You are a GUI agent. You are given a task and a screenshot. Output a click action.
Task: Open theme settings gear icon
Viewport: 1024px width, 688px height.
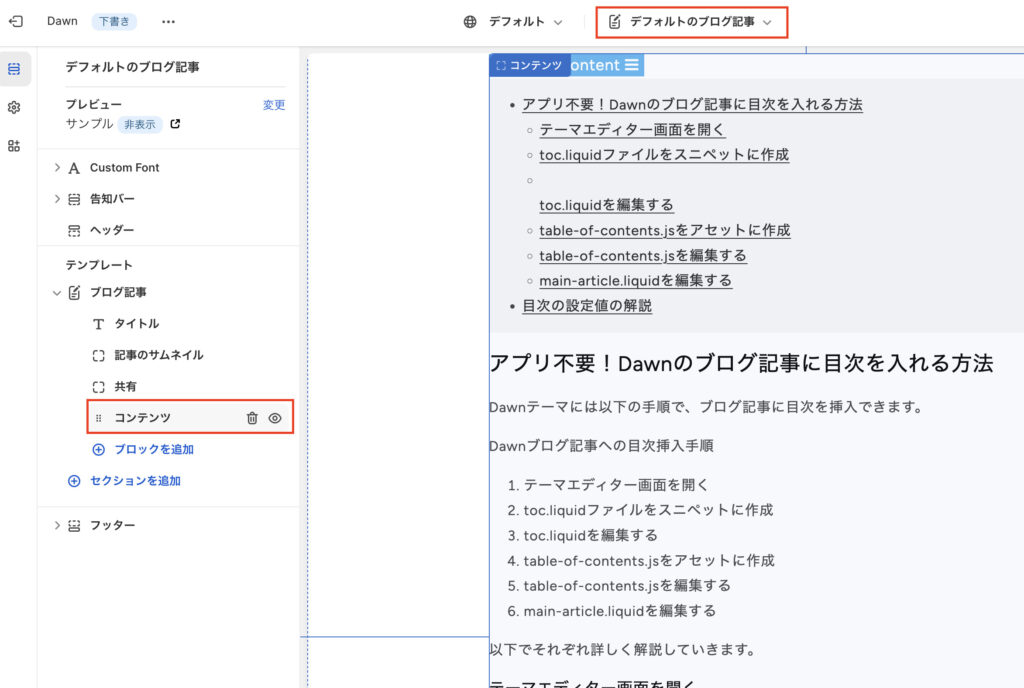14,107
